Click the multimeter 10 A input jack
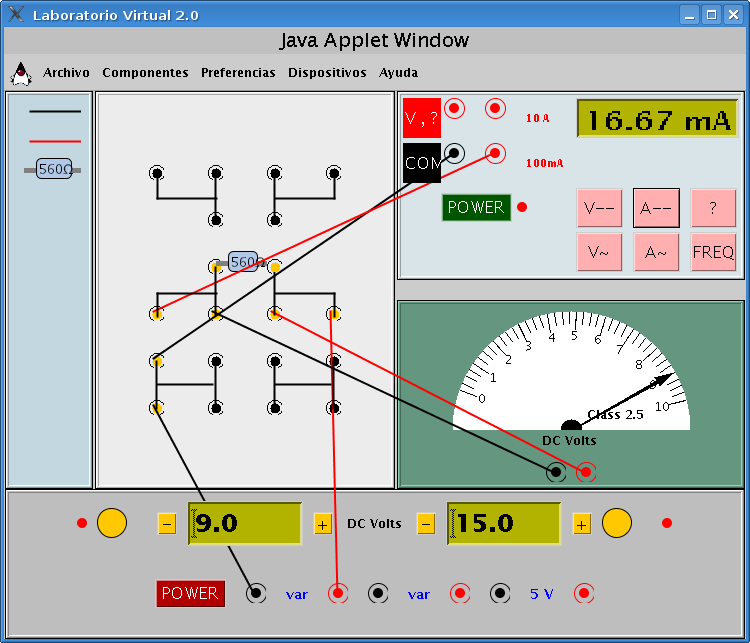This screenshot has height=643, width=750. (495, 108)
